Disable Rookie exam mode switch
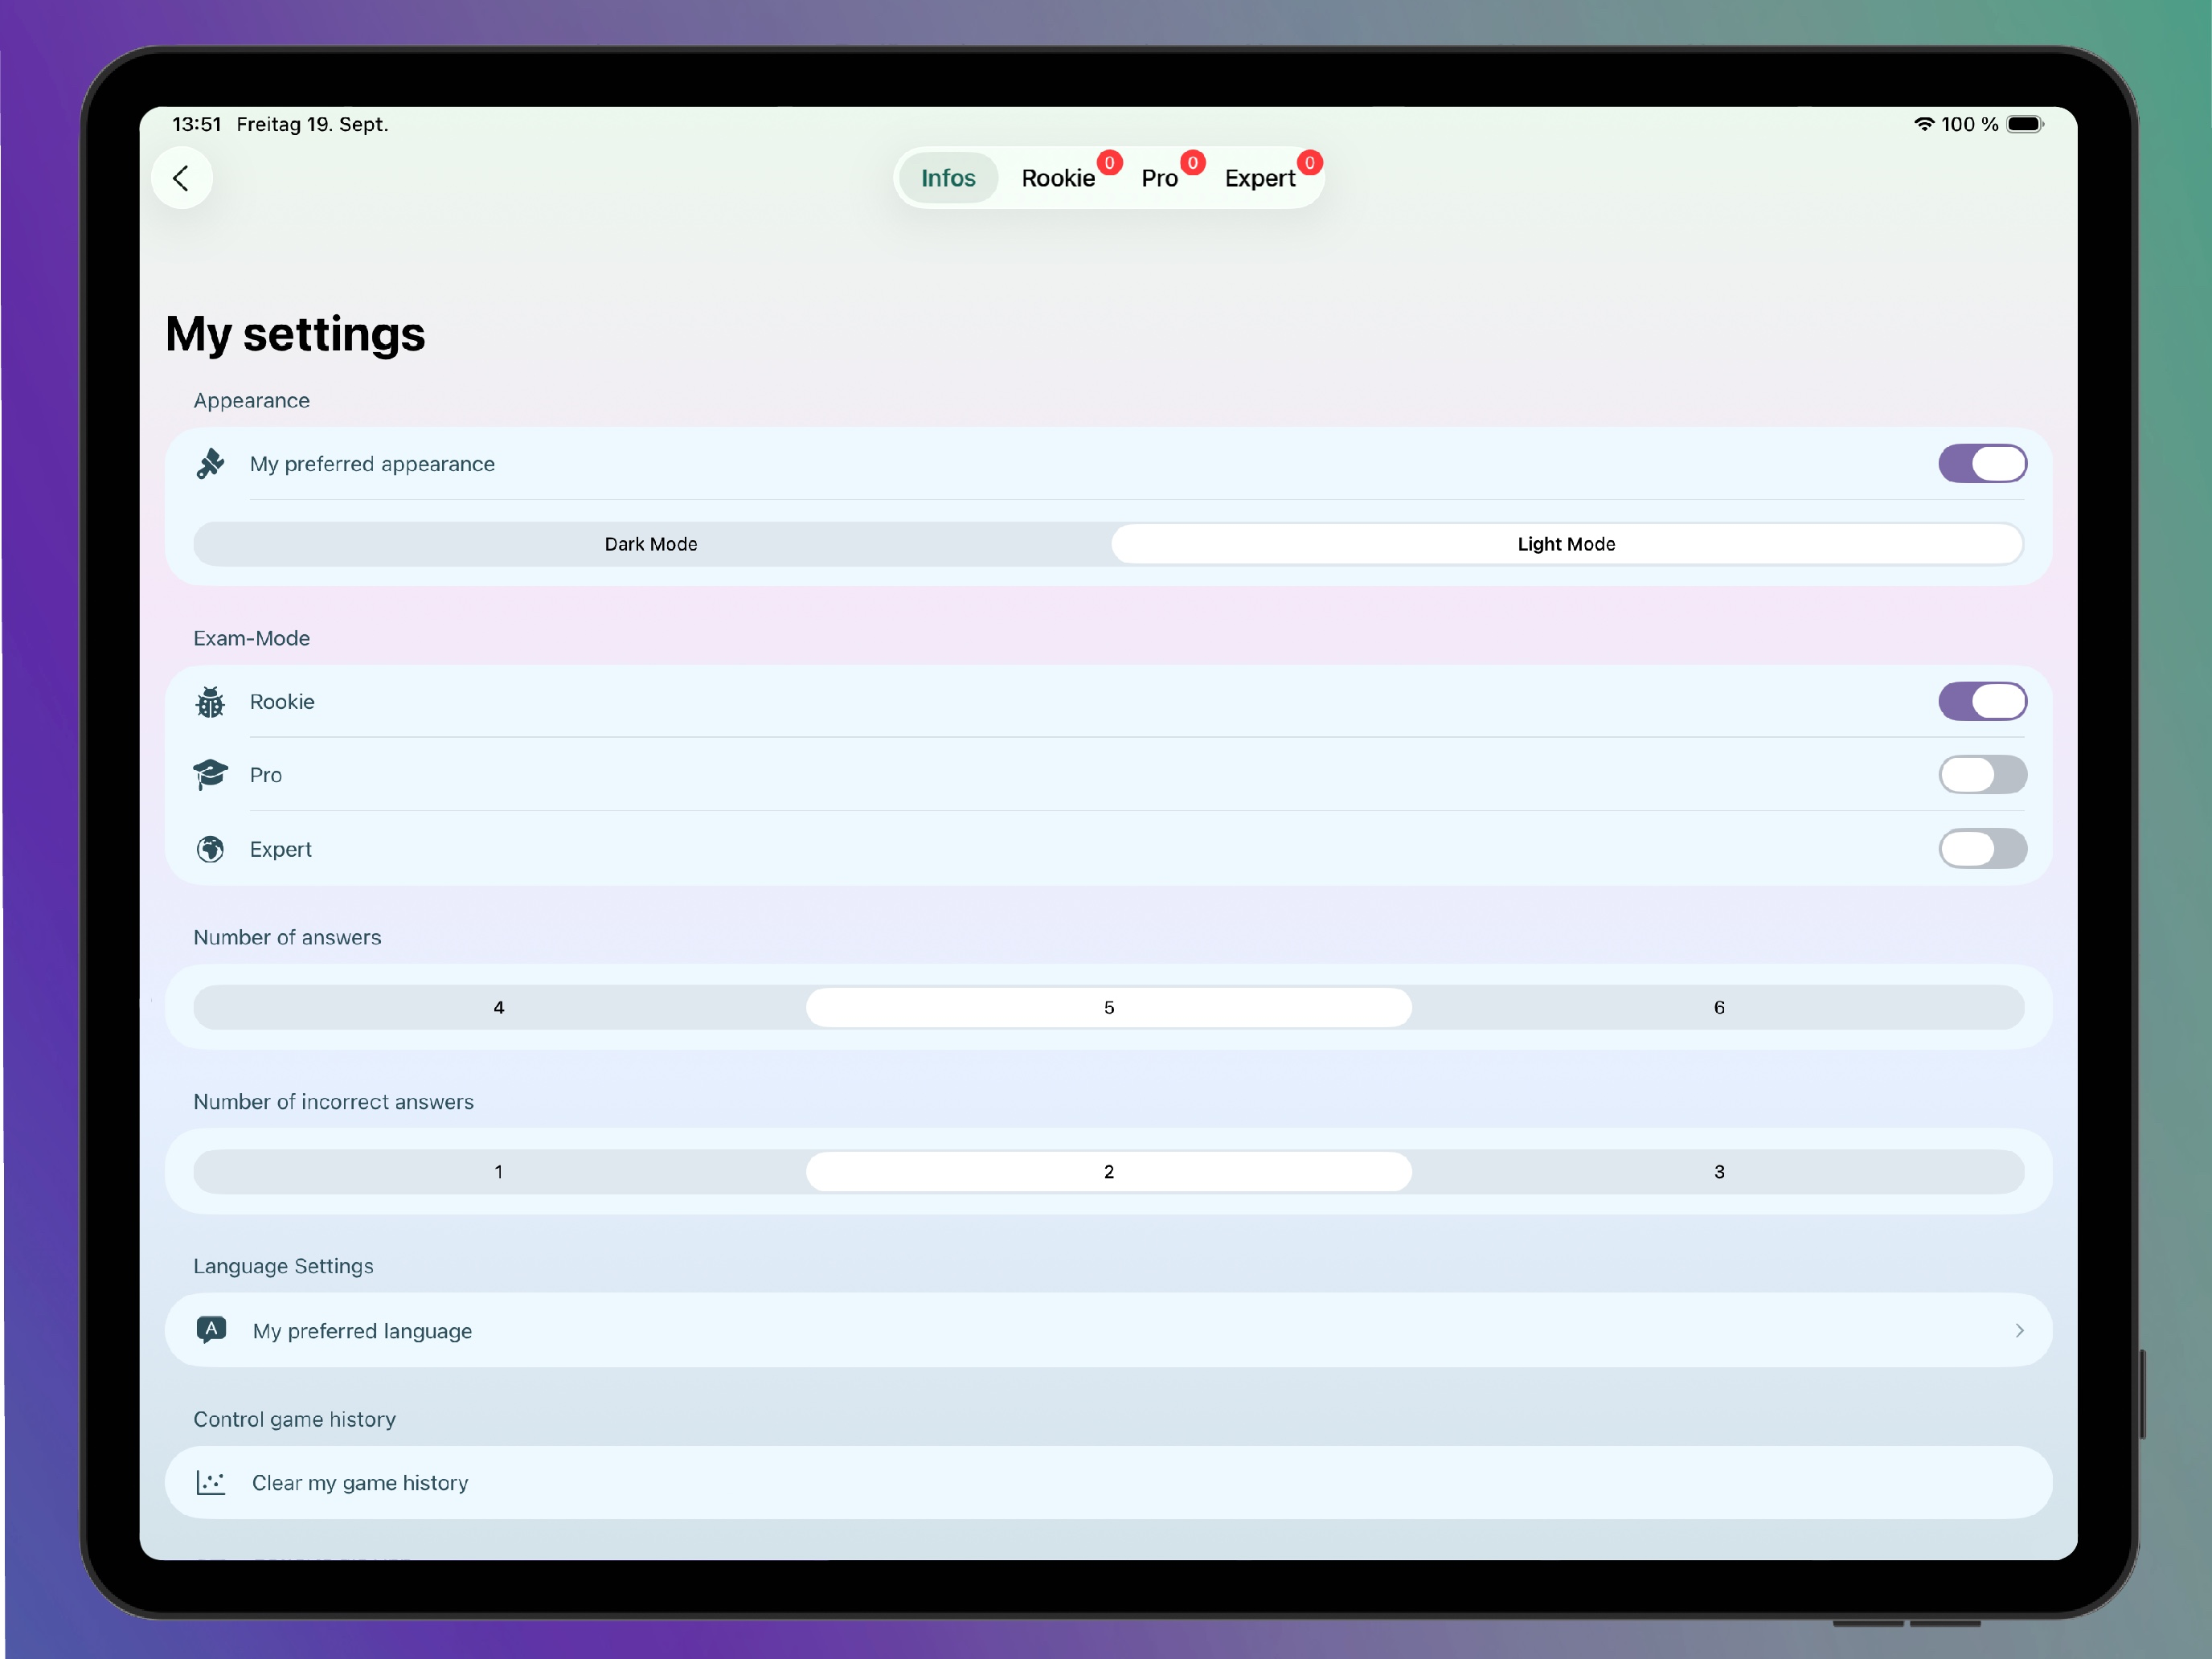Screen dimensions: 2212x1659 [1982, 702]
